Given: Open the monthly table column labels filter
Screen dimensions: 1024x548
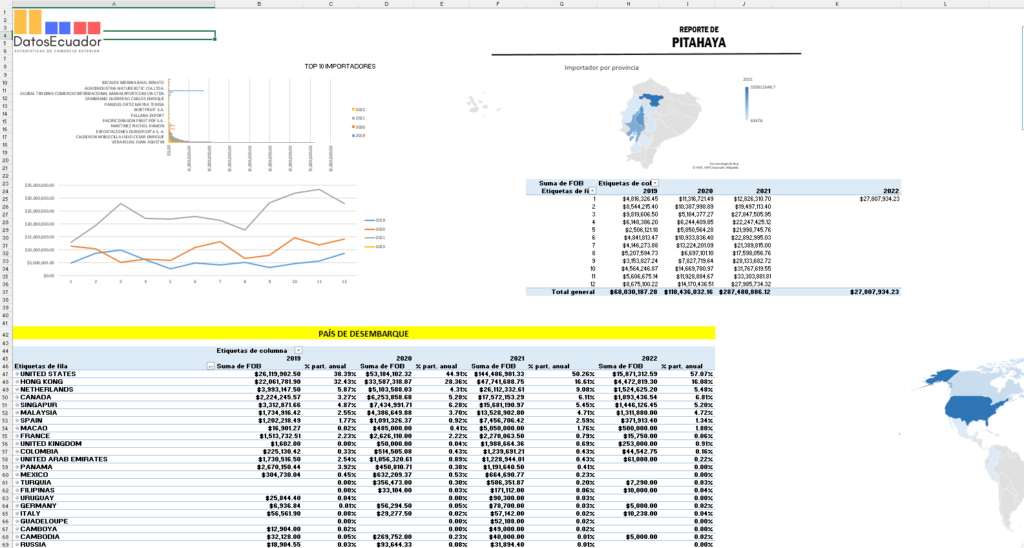Looking at the screenshot, I should tap(655, 183).
